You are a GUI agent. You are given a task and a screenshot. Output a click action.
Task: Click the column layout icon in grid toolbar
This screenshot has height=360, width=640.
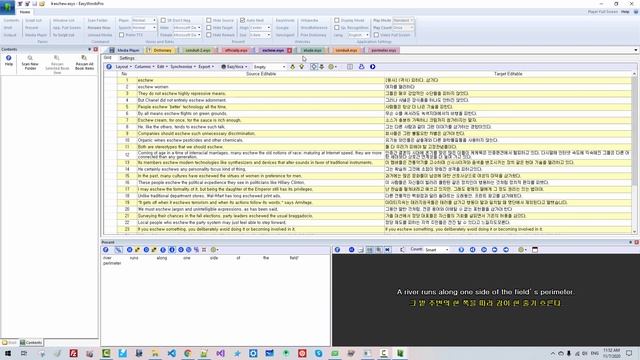(x=350, y=67)
